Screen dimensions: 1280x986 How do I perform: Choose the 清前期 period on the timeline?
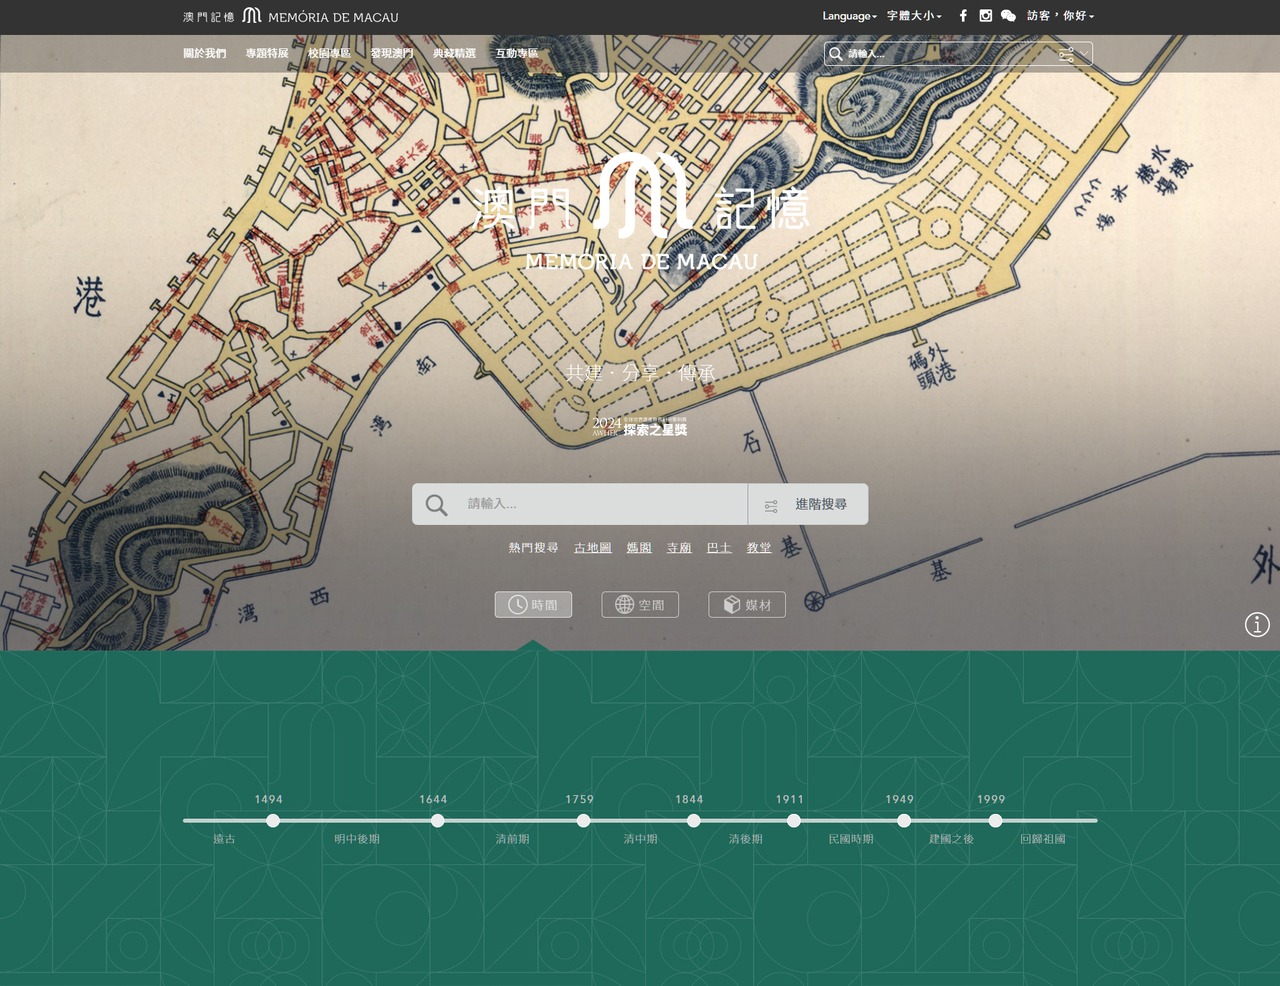click(513, 839)
